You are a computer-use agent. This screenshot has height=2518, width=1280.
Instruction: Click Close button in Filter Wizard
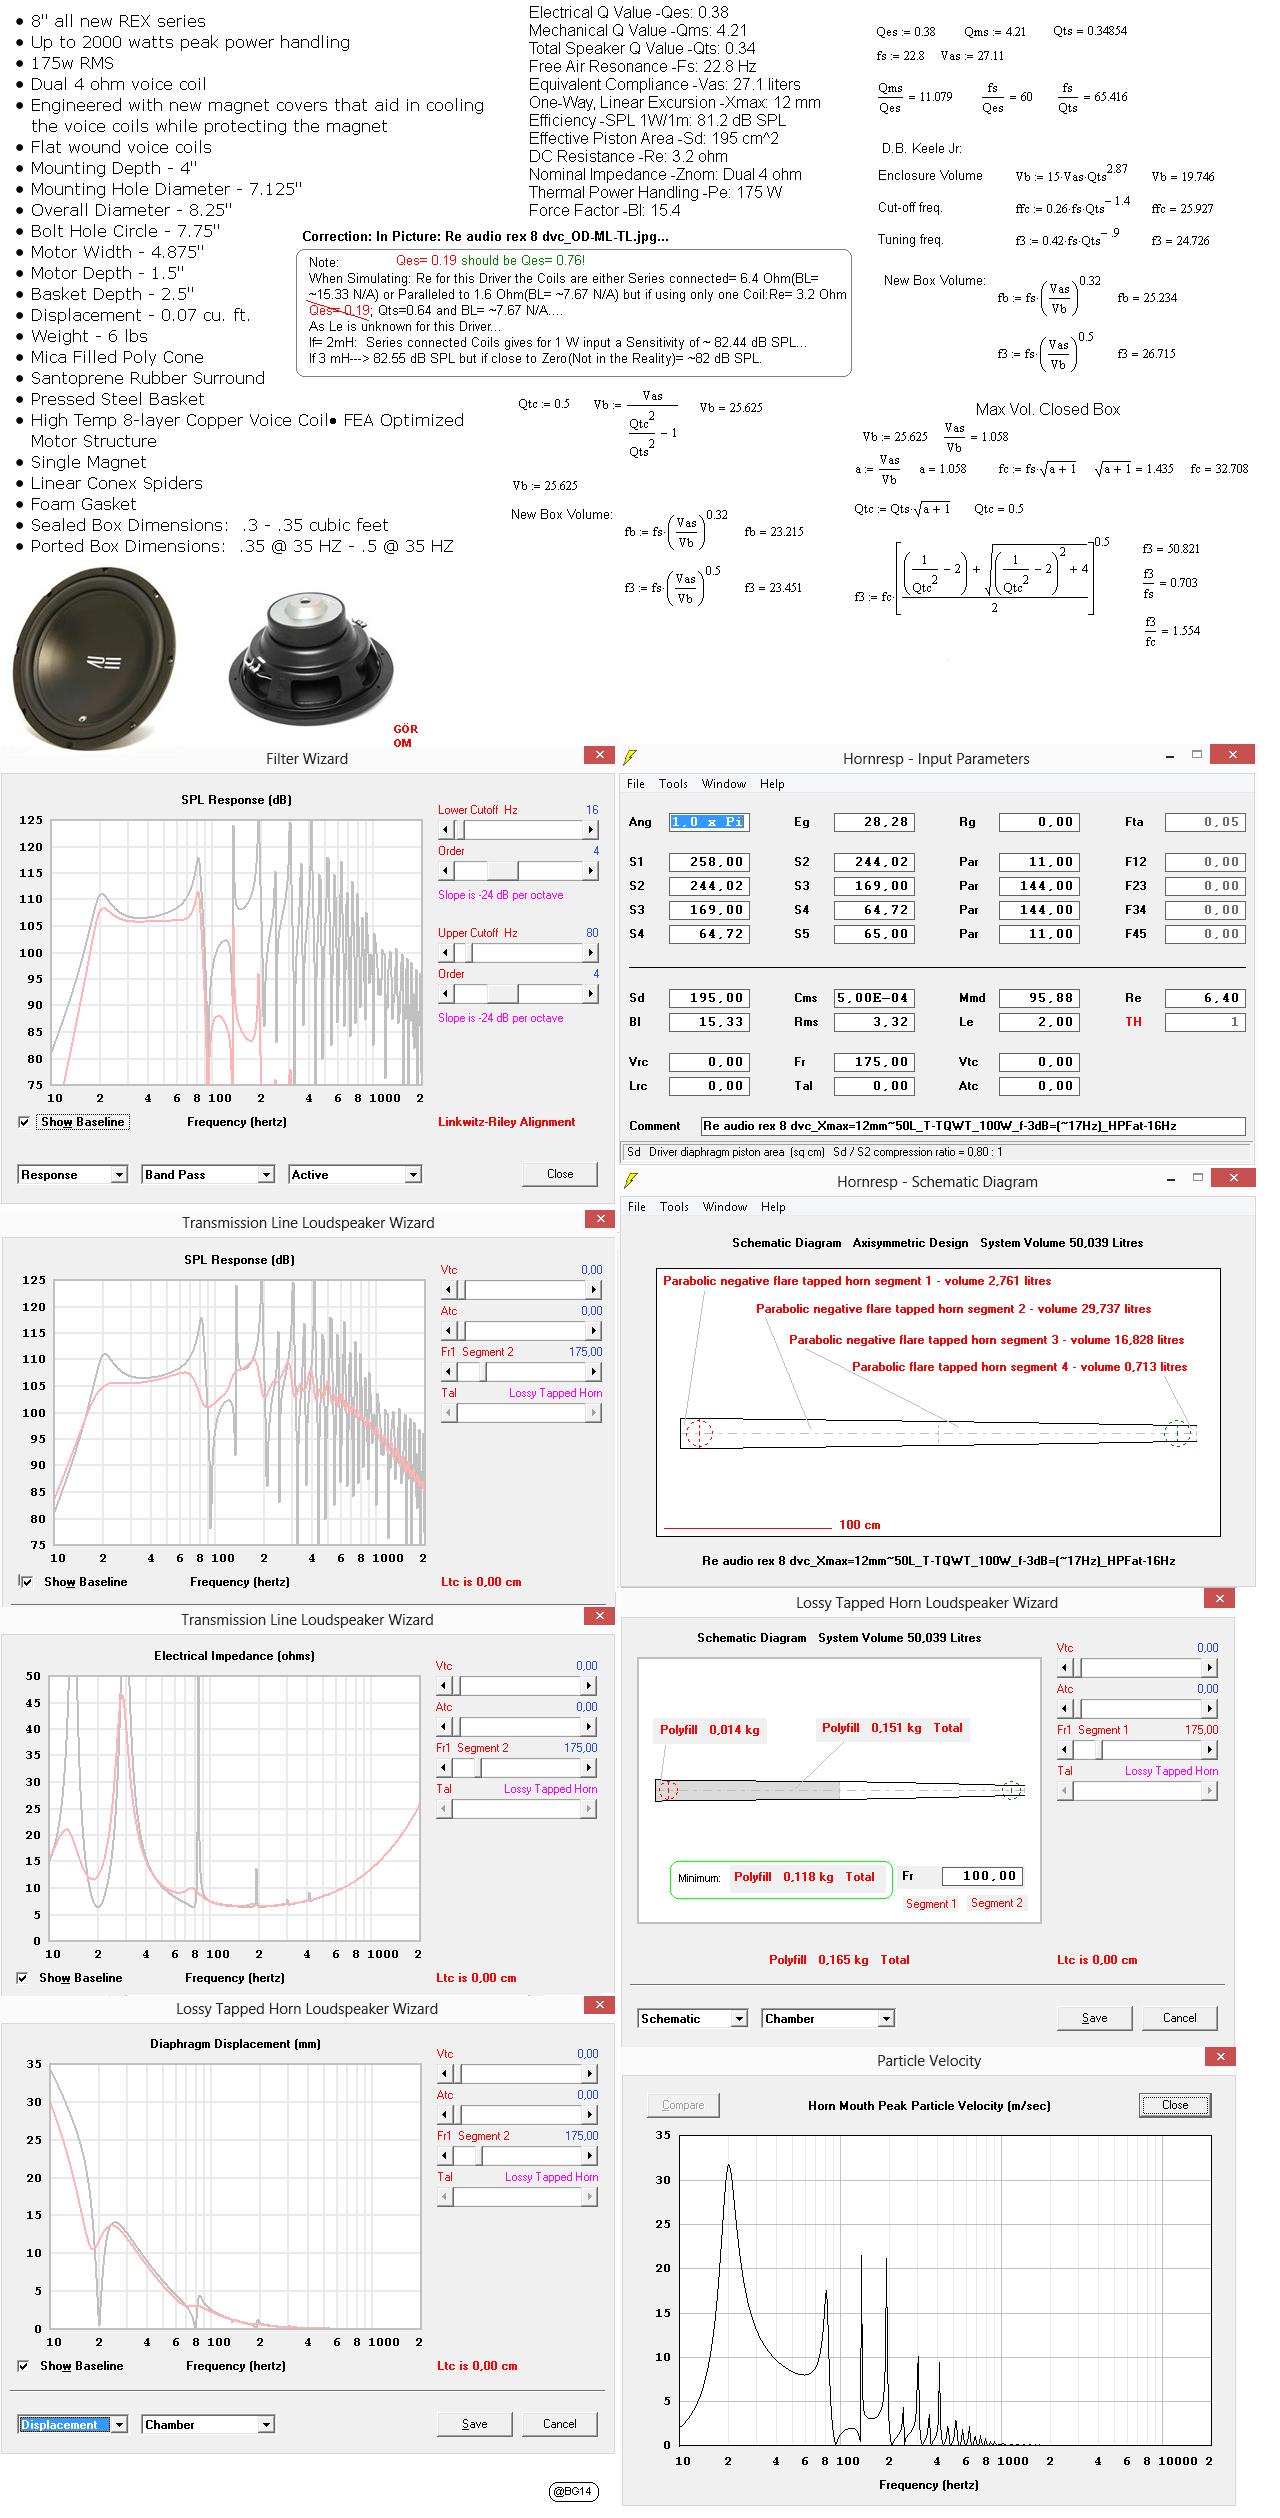coord(560,1174)
